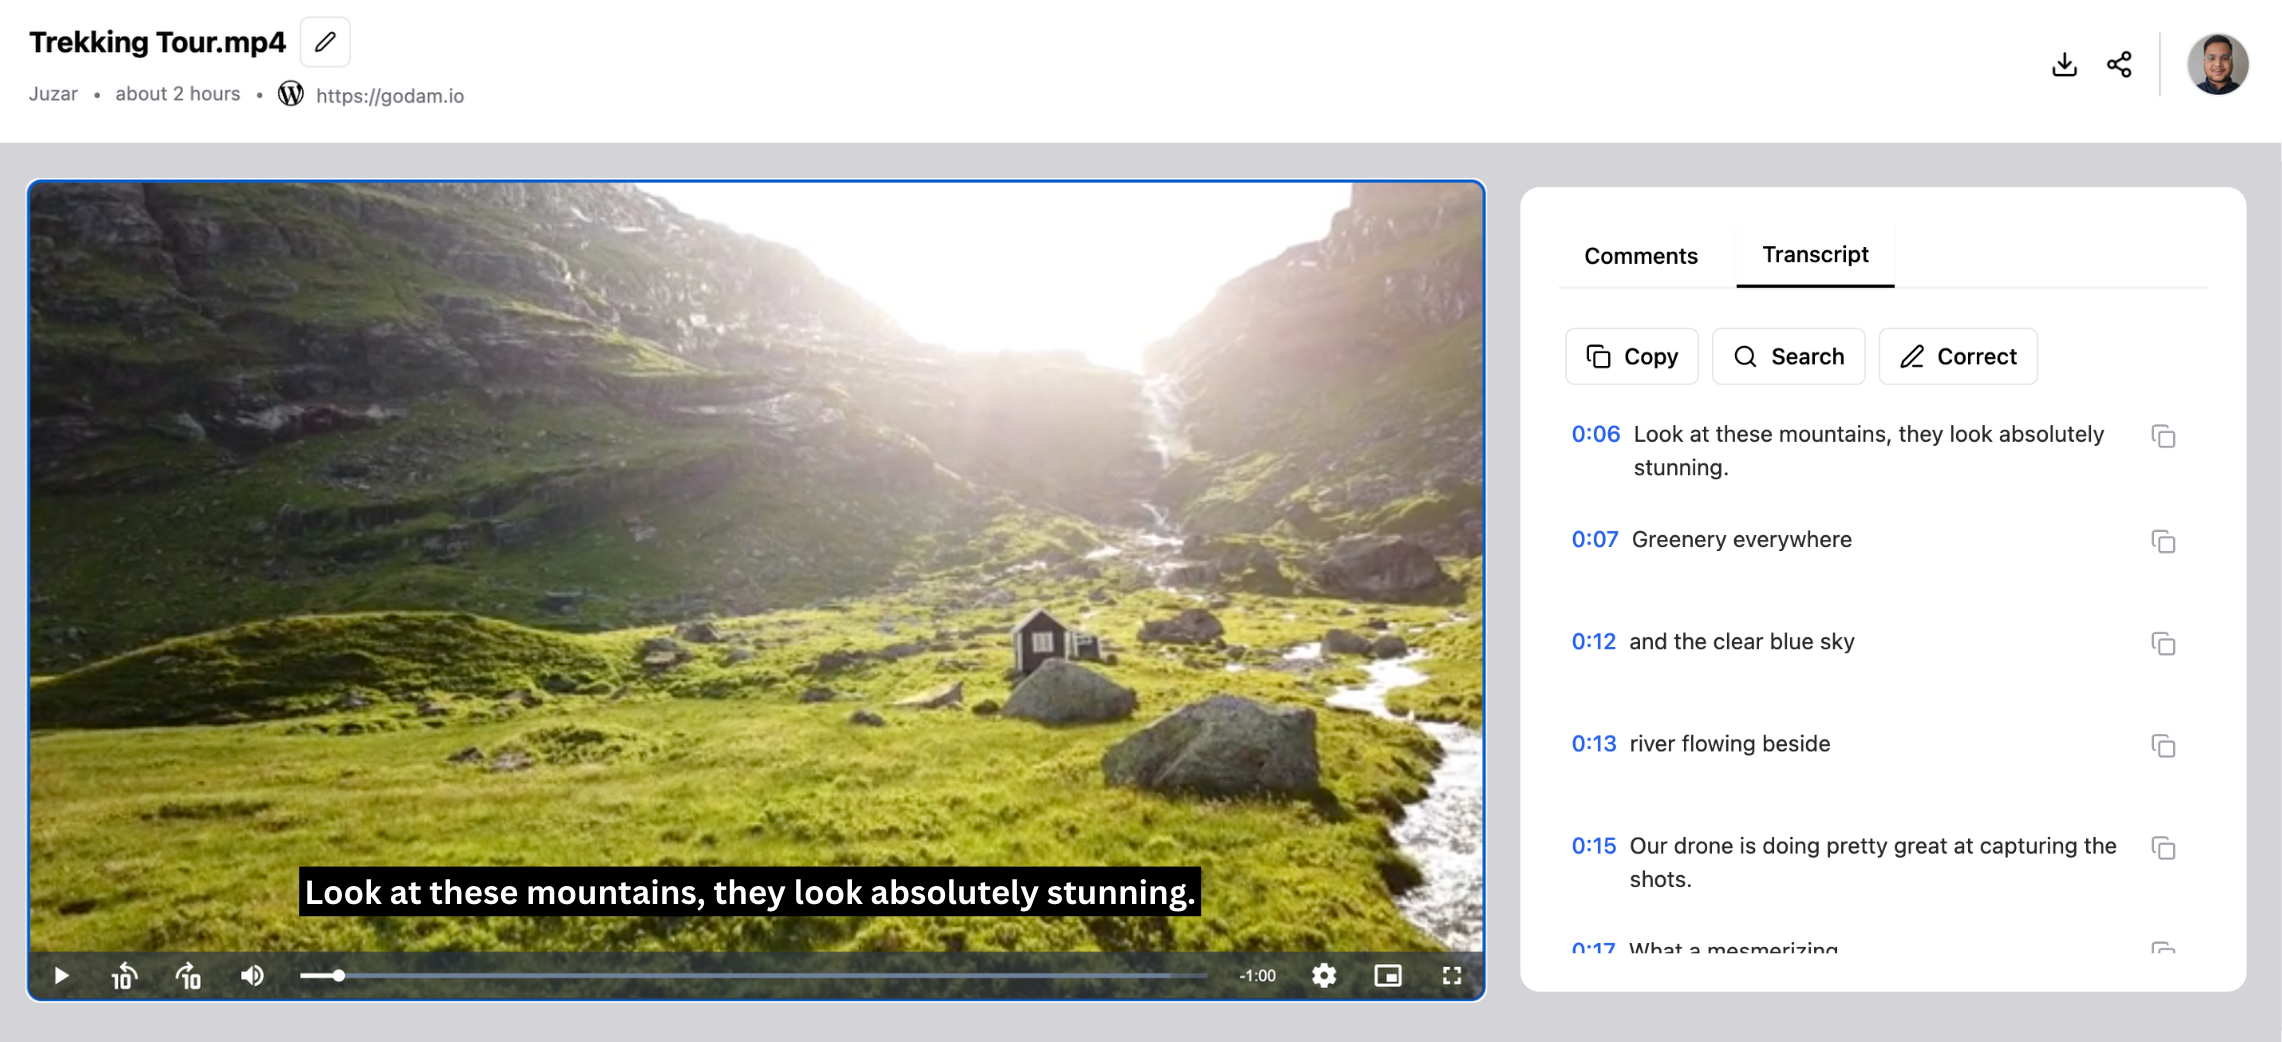Select the Correct transcript option
The width and height of the screenshot is (2282, 1042).
[1957, 356]
